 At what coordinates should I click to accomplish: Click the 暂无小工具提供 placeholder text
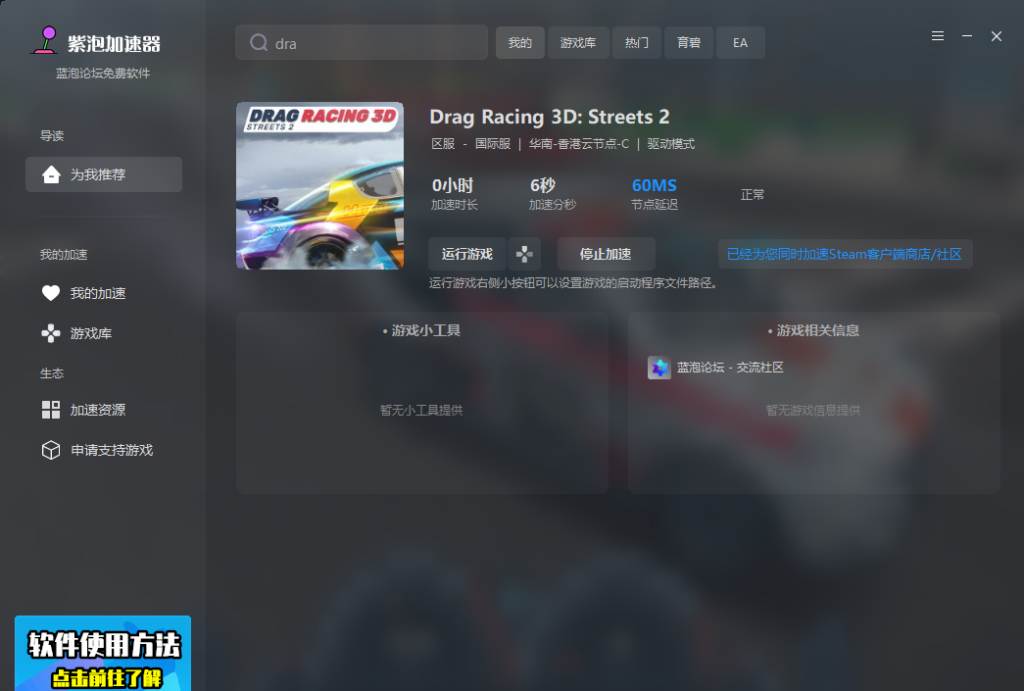(421, 410)
